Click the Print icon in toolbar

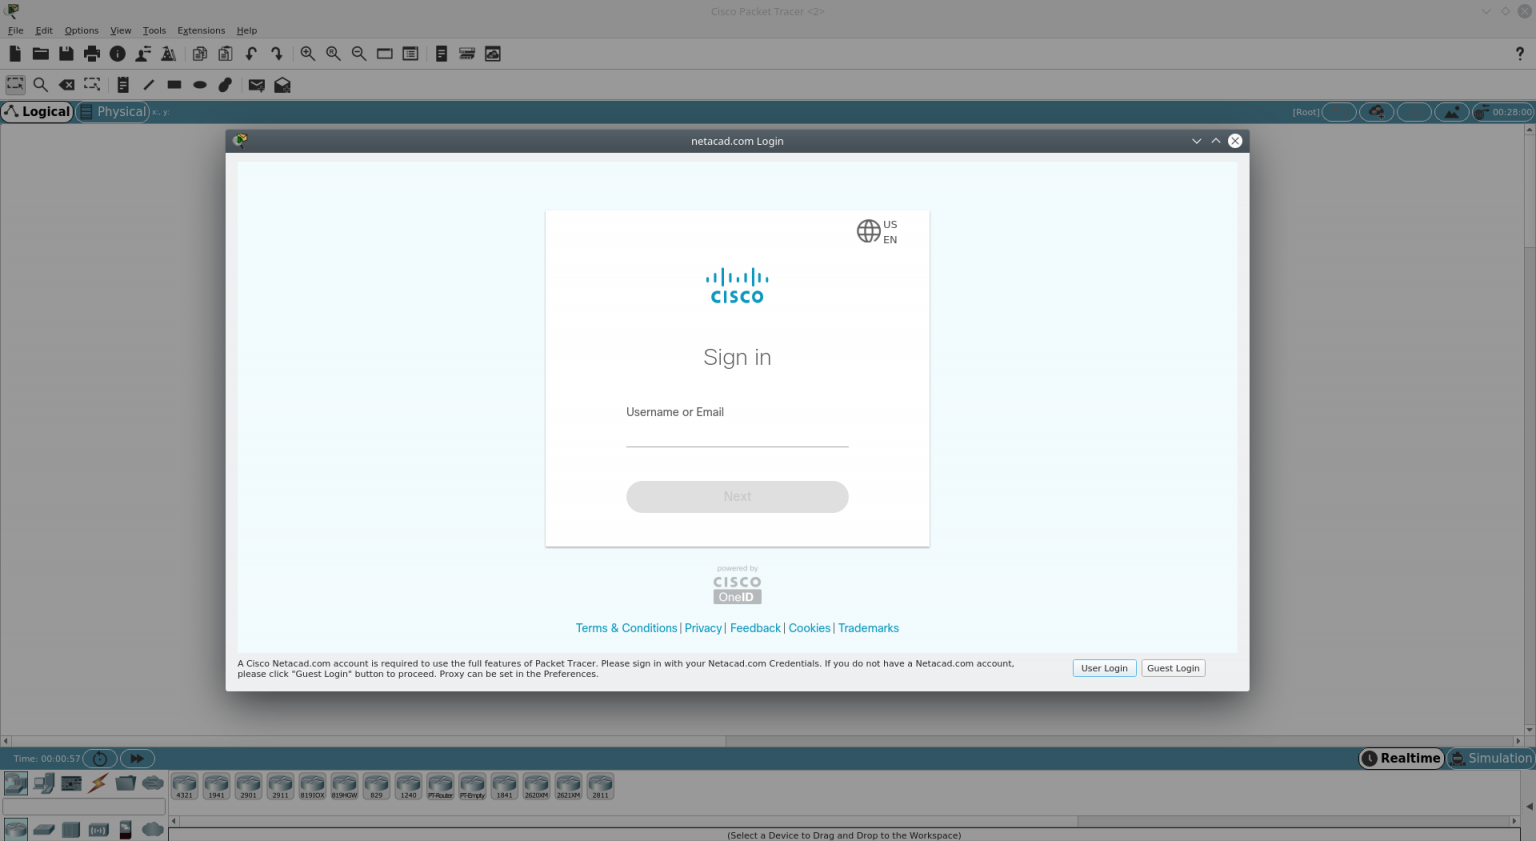[92, 54]
